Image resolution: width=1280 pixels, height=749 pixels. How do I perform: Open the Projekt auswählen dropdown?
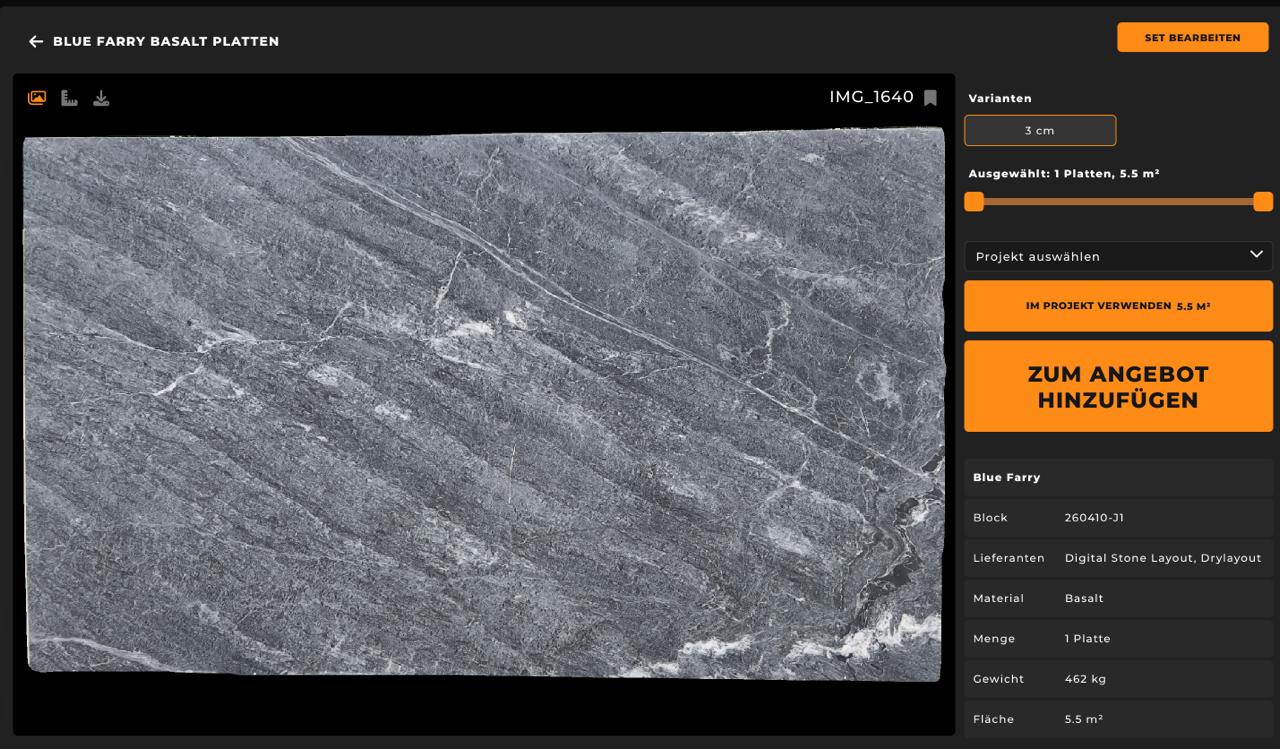point(1117,256)
